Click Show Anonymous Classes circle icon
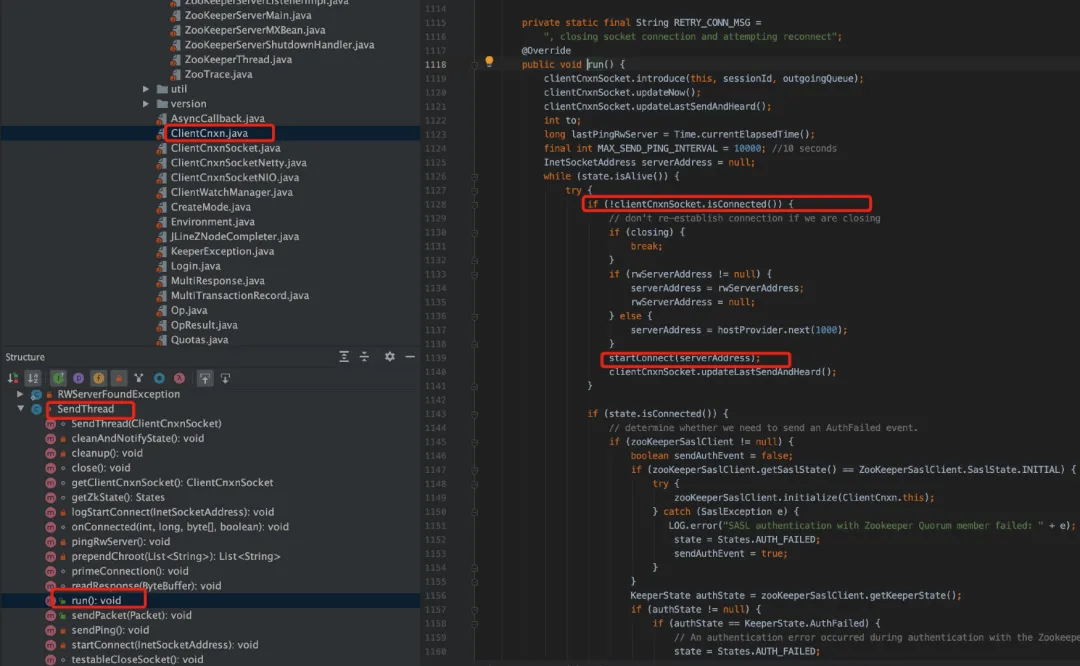Screen dimensions: 1080x666 159,378
